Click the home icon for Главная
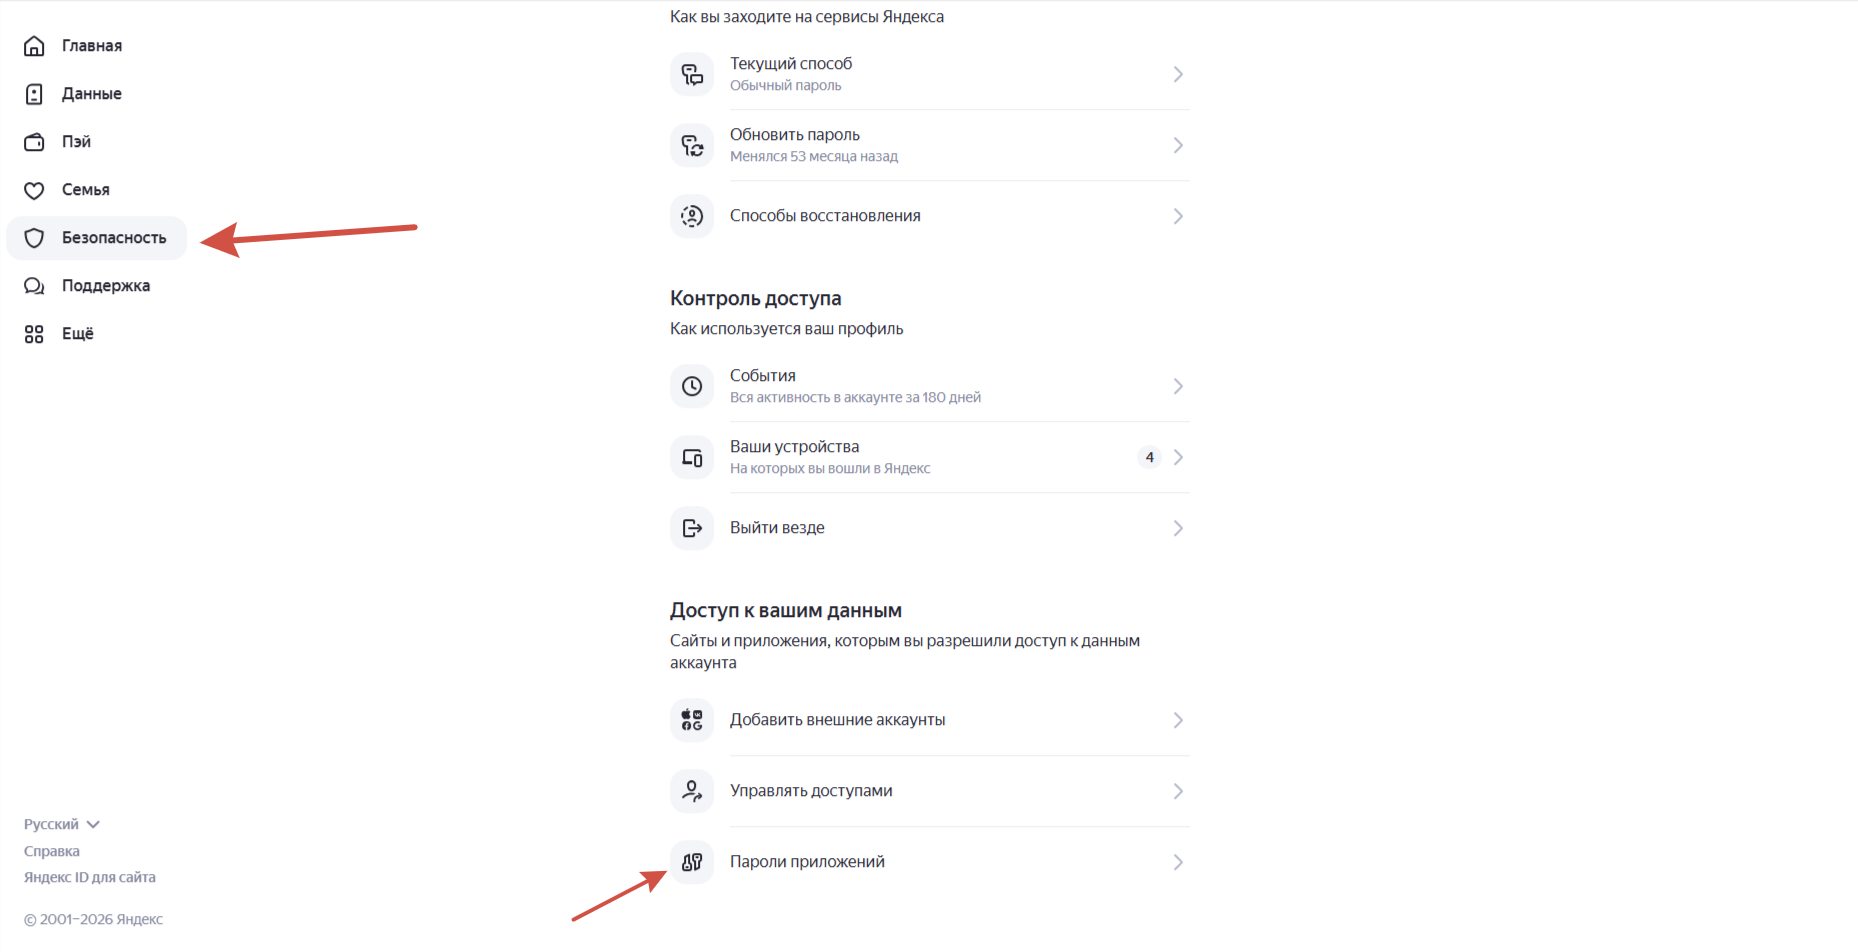This screenshot has height=952, width=1858. [x=34, y=46]
